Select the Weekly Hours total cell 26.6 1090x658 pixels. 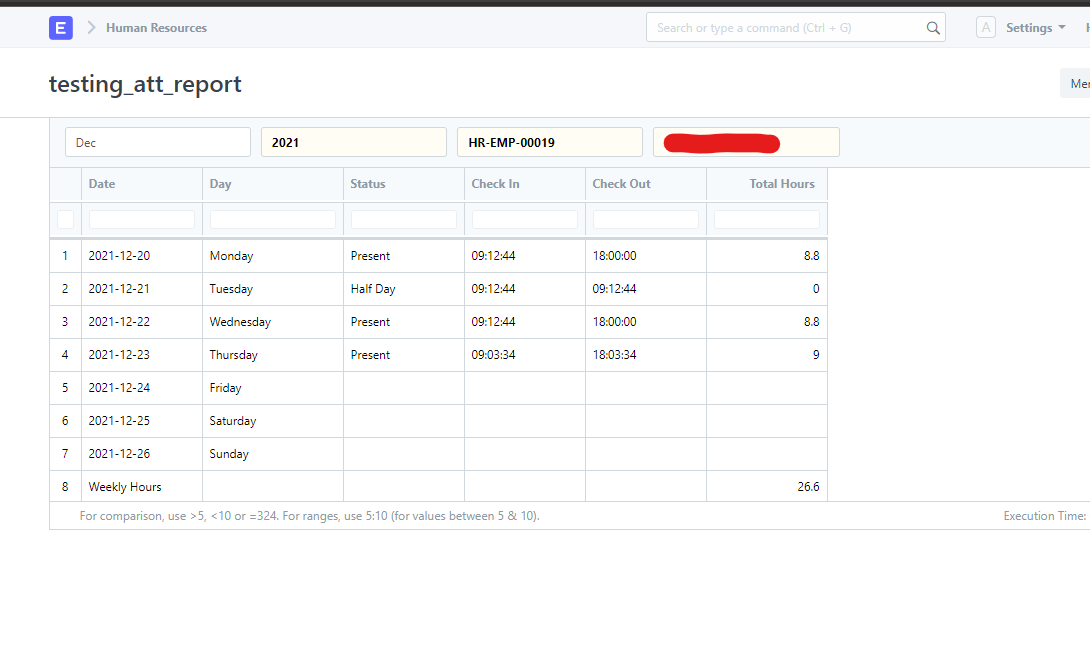[x=808, y=487]
